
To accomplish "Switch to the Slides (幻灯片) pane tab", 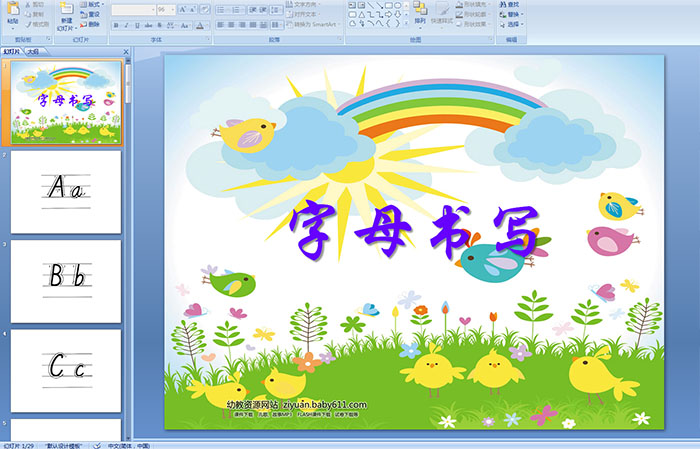I will coord(11,50).
